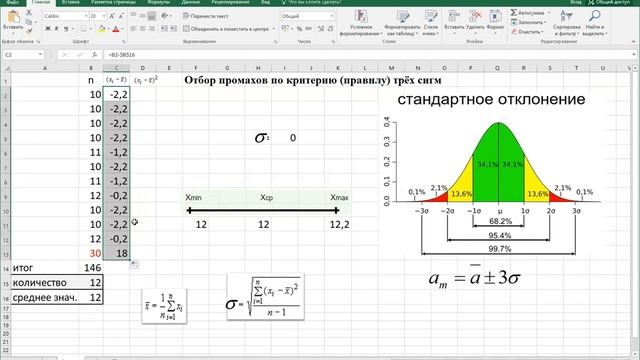Image resolution: width=640 pixels, height=360 pixels.
Task: Decrease font size with the smaller A icon
Action: [121, 16]
